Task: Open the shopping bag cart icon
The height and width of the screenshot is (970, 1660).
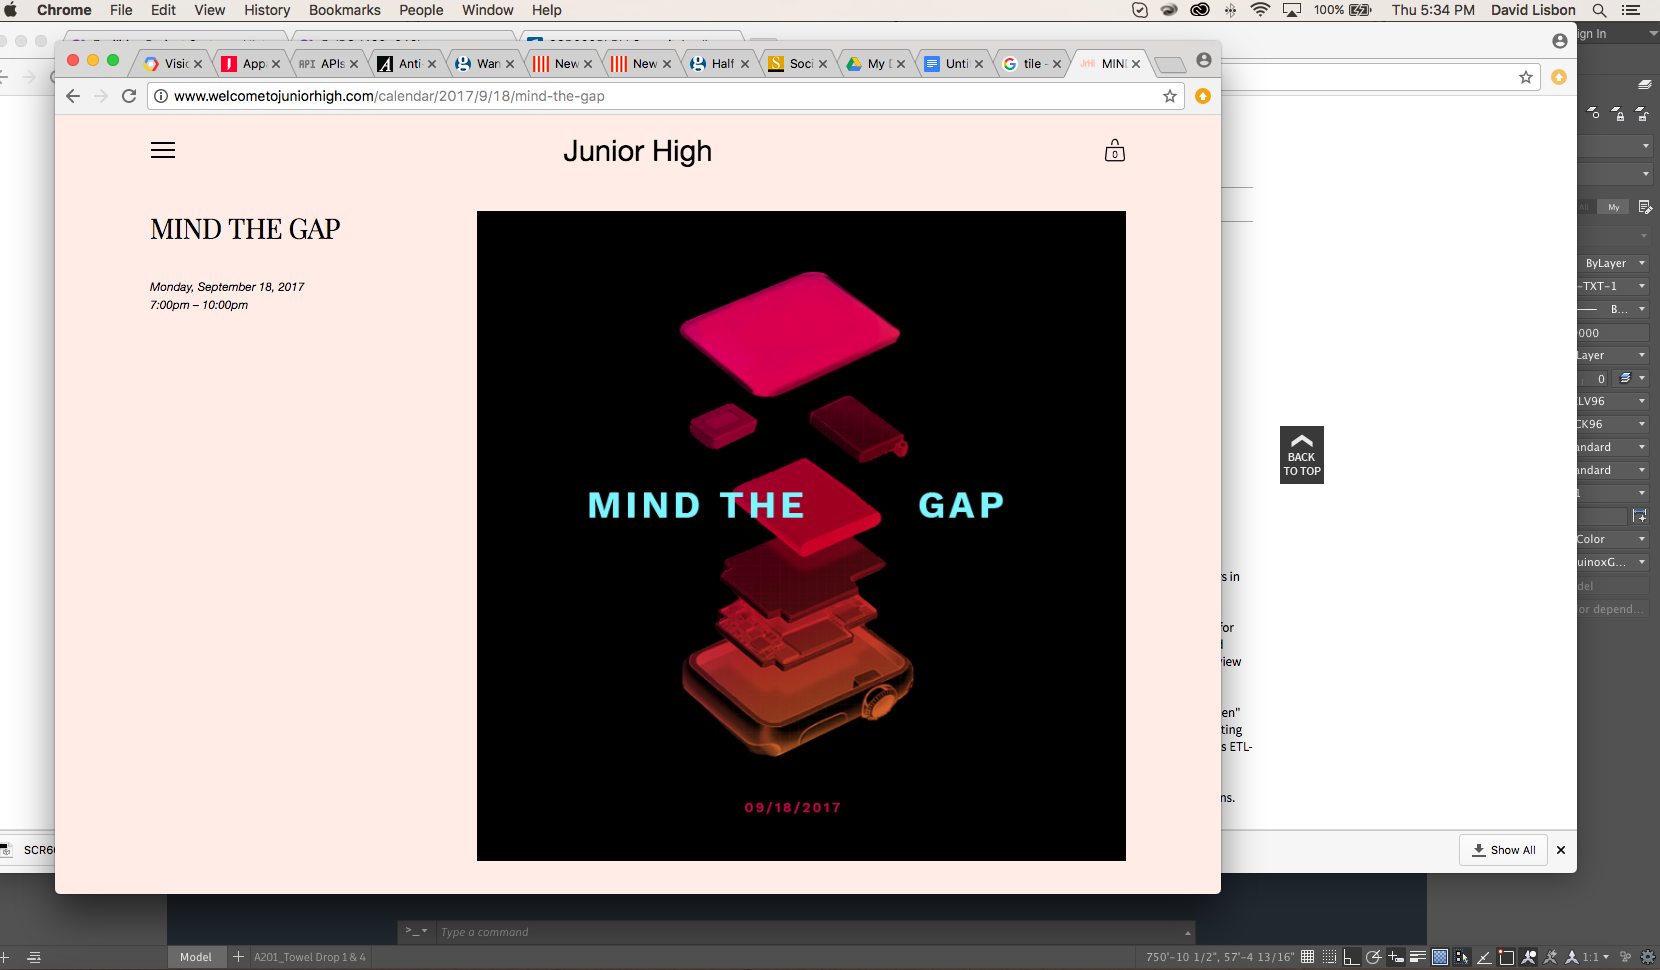Action: (x=1114, y=151)
